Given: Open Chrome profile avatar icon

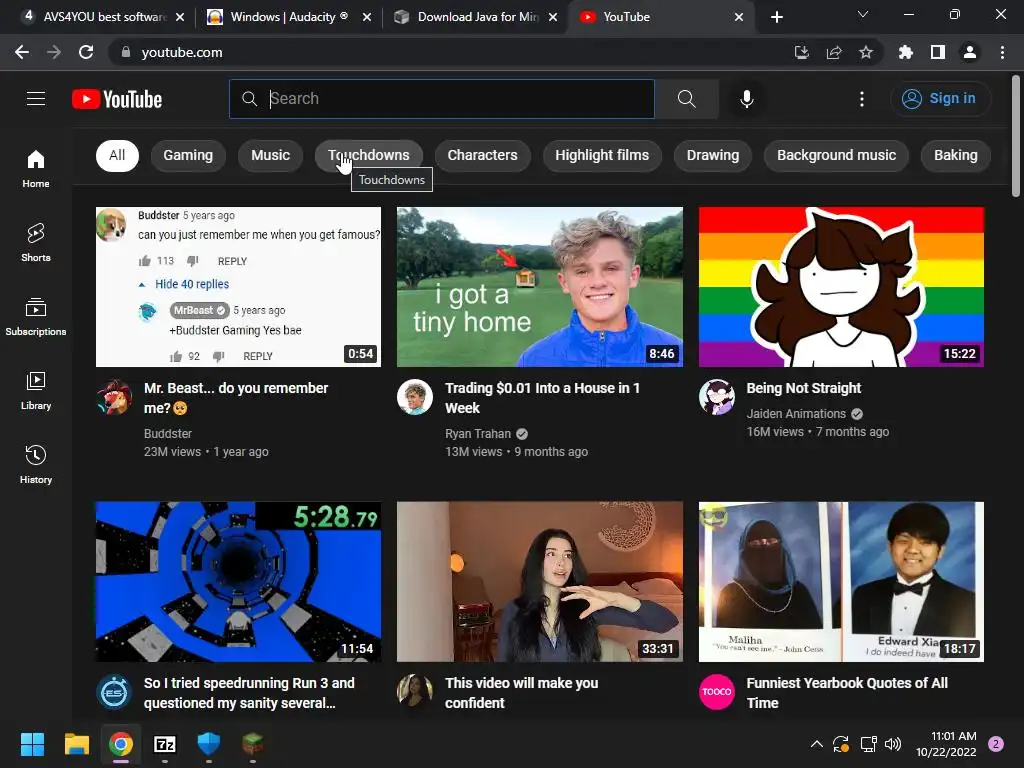Looking at the screenshot, I should (970, 52).
